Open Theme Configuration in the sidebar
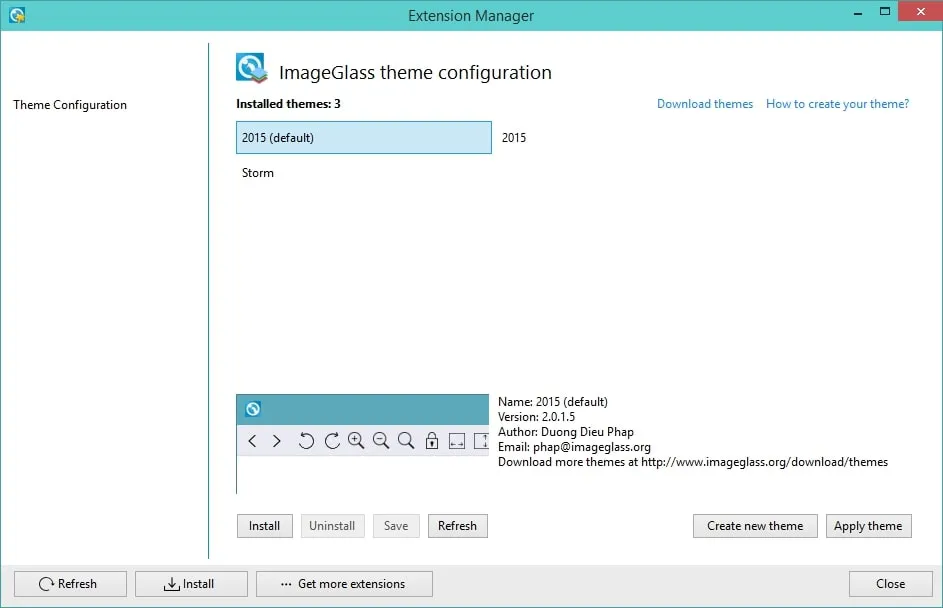The width and height of the screenshot is (943, 608). (x=70, y=105)
